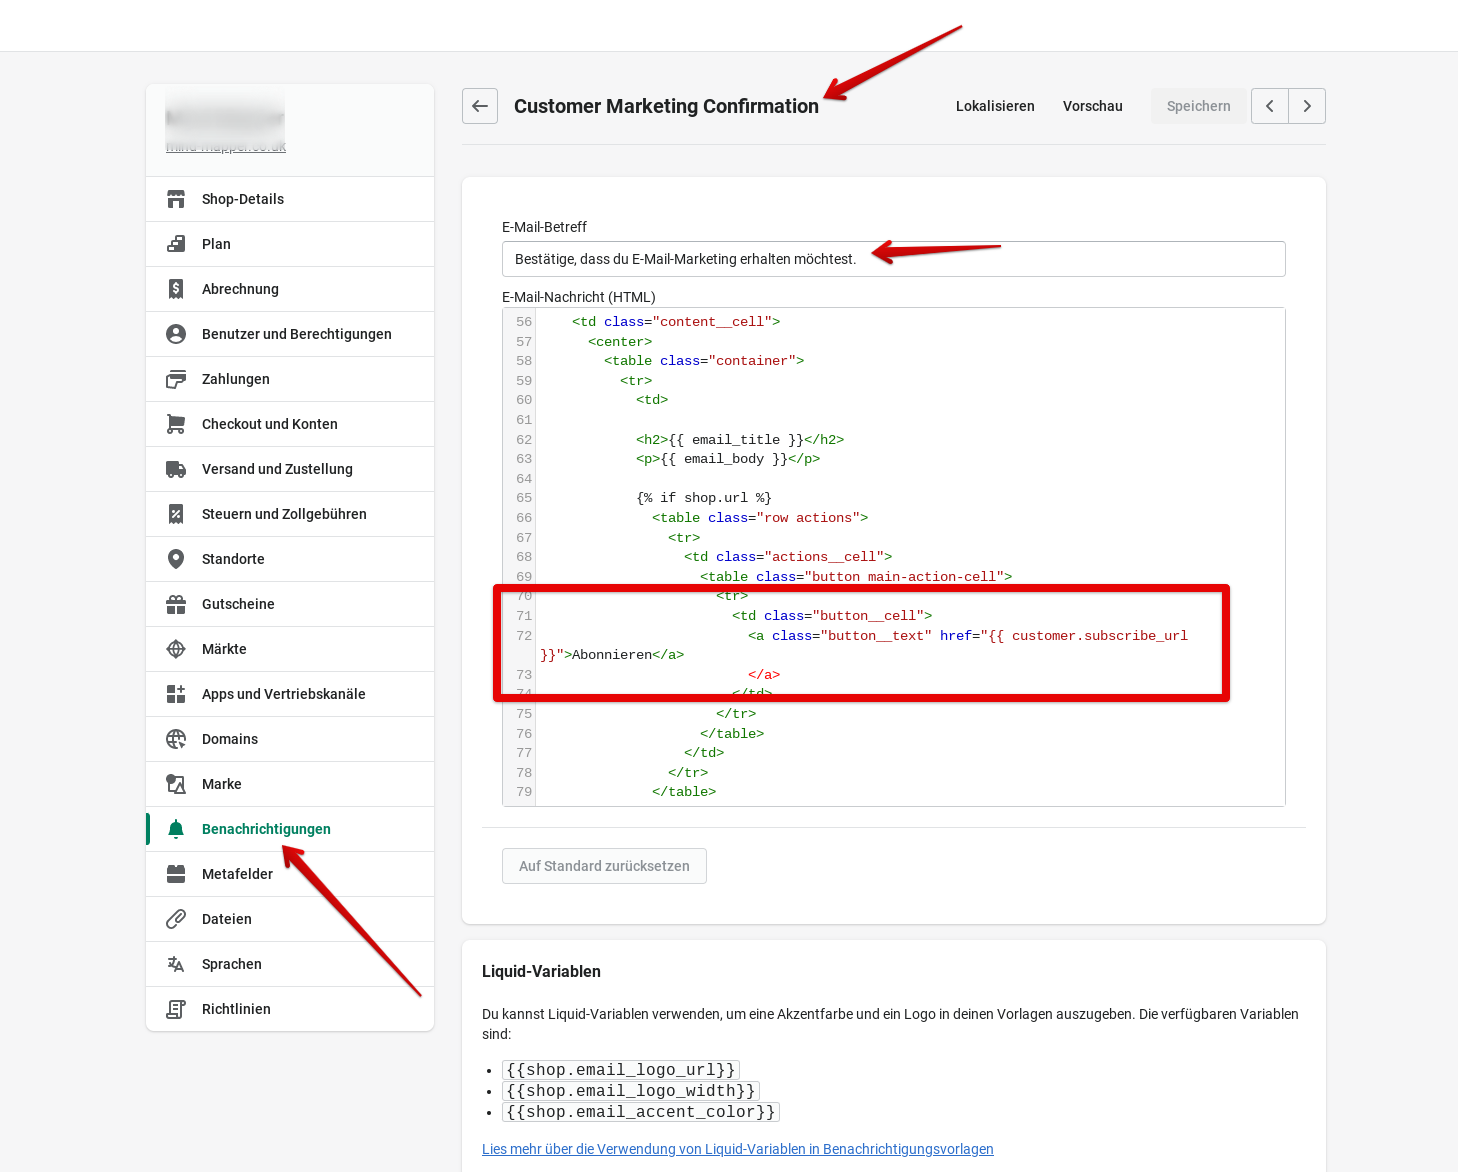Click the Domains globe icon
The width and height of the screenshot is (1458, 1172).
176,739
